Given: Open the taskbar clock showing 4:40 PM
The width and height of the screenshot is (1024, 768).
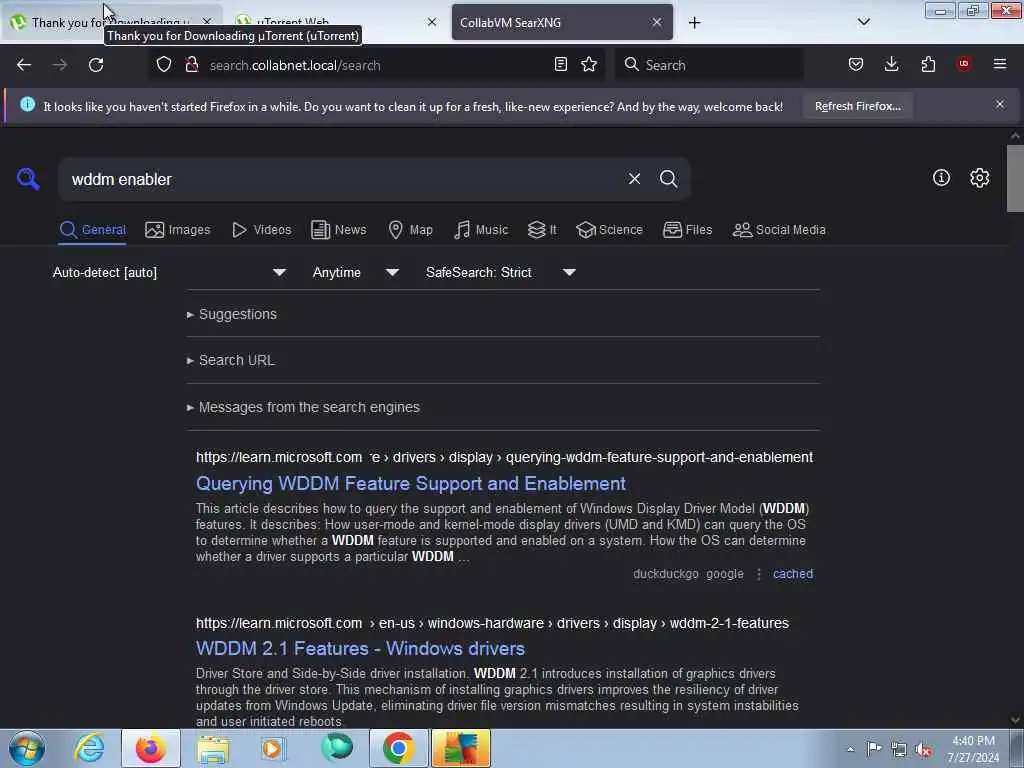Looking at the screenshot, I should (x=973, y=749).
